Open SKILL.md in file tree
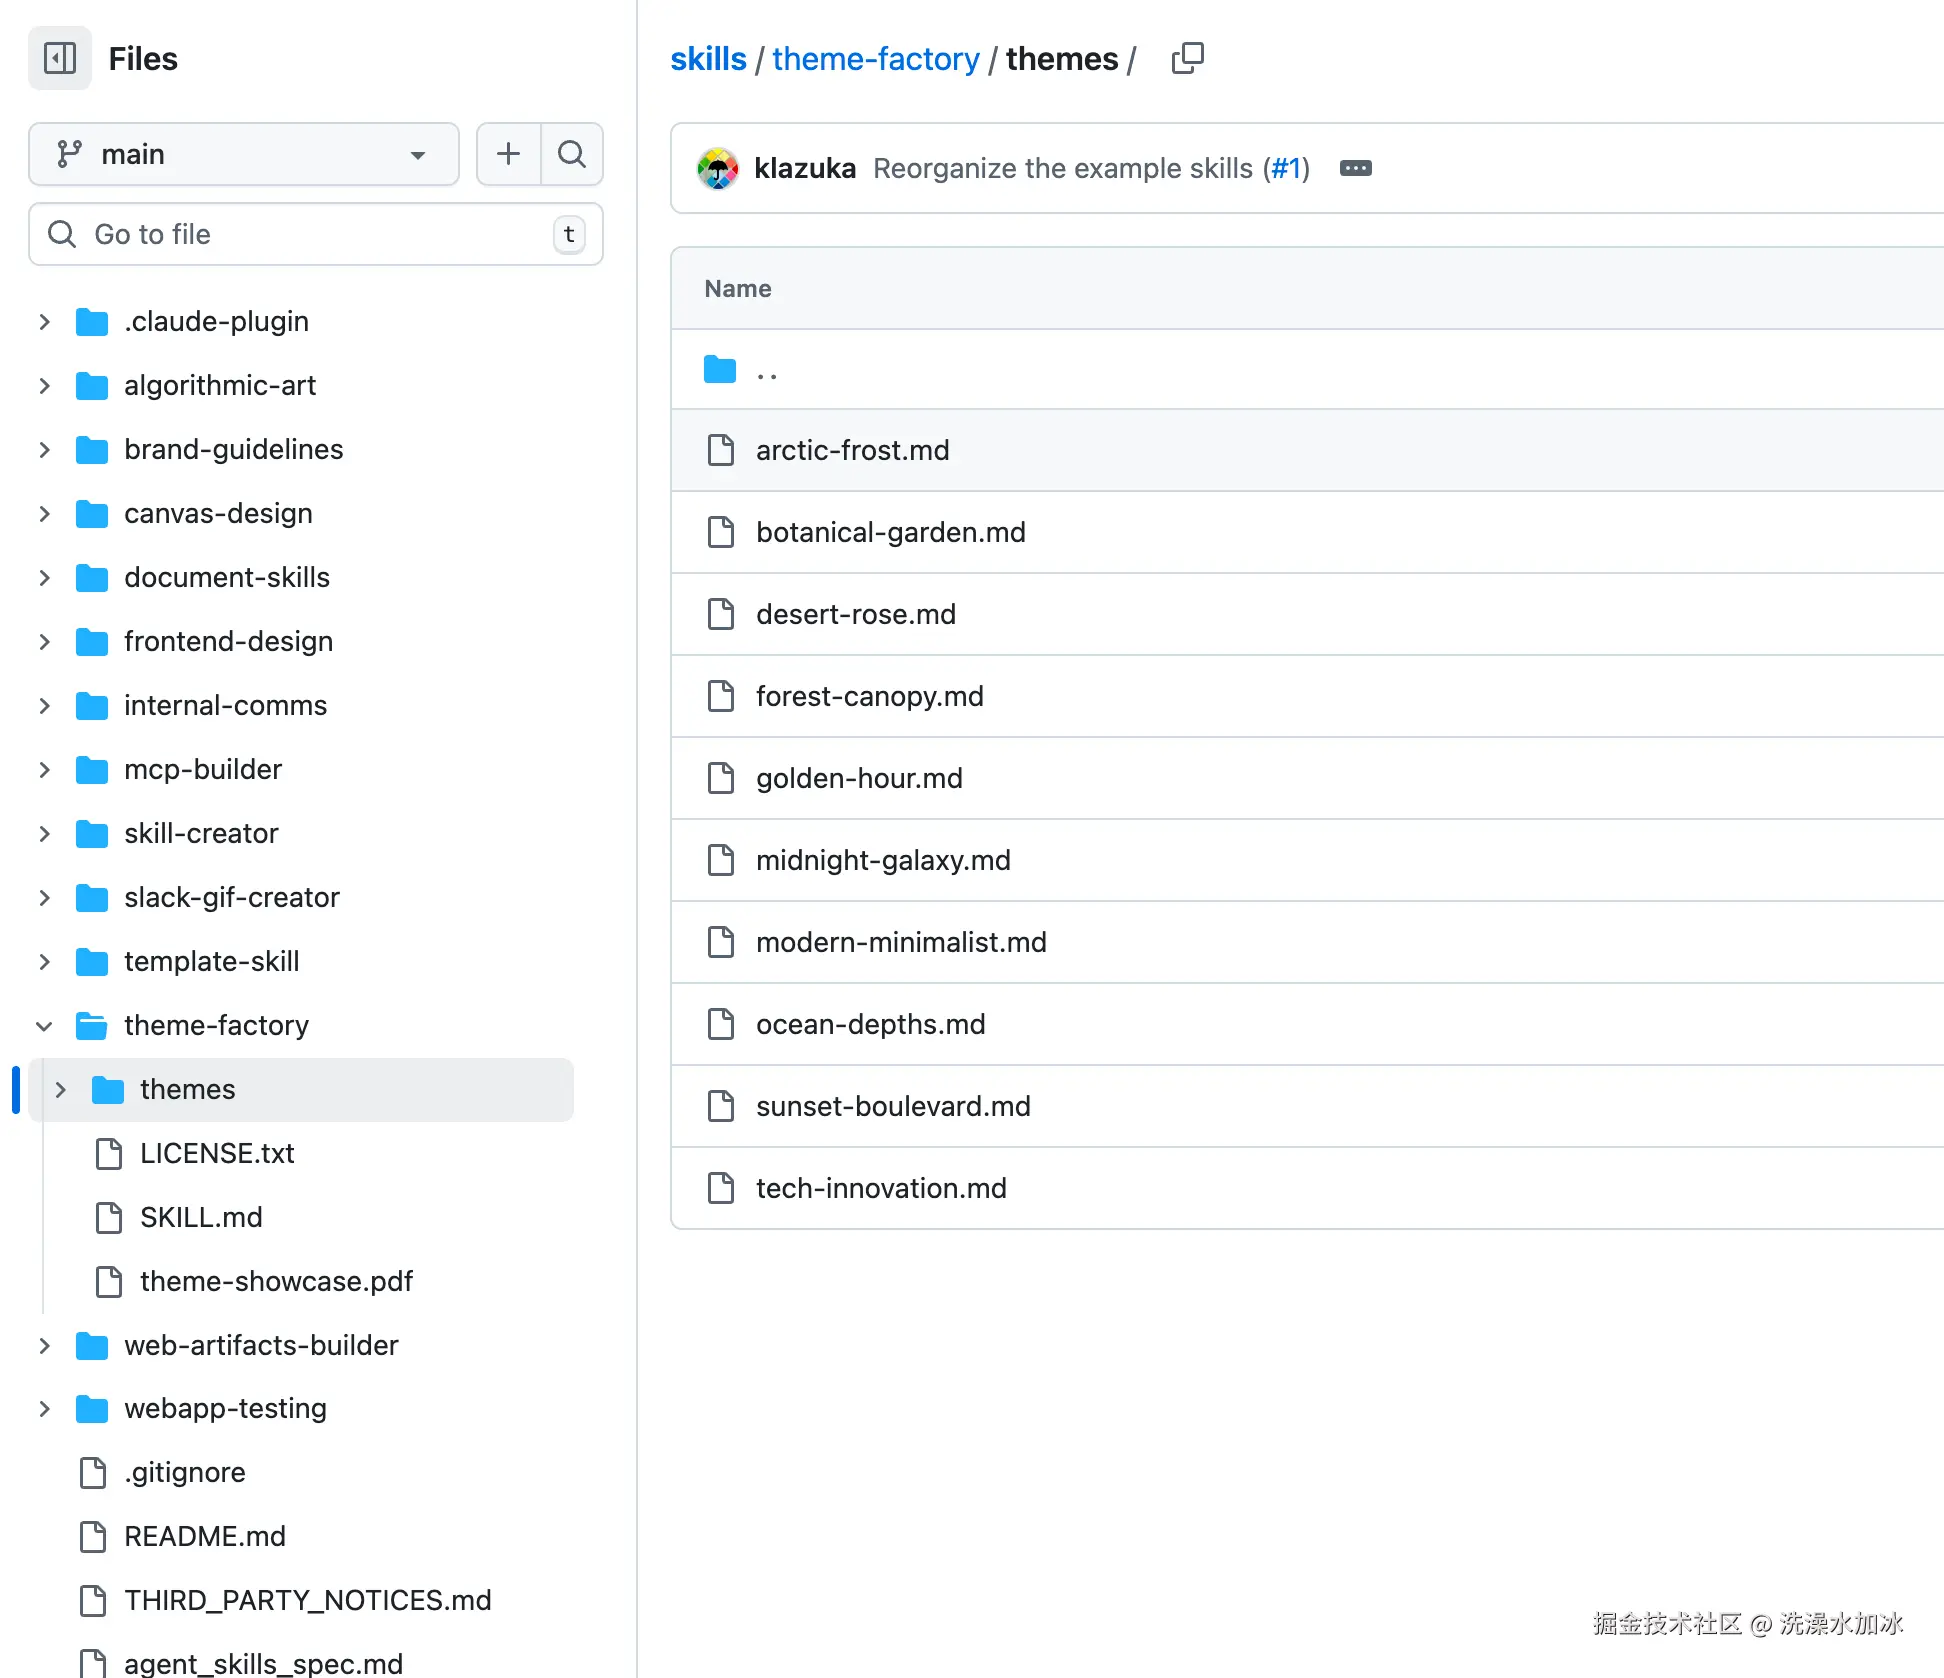 point(201,1217)
